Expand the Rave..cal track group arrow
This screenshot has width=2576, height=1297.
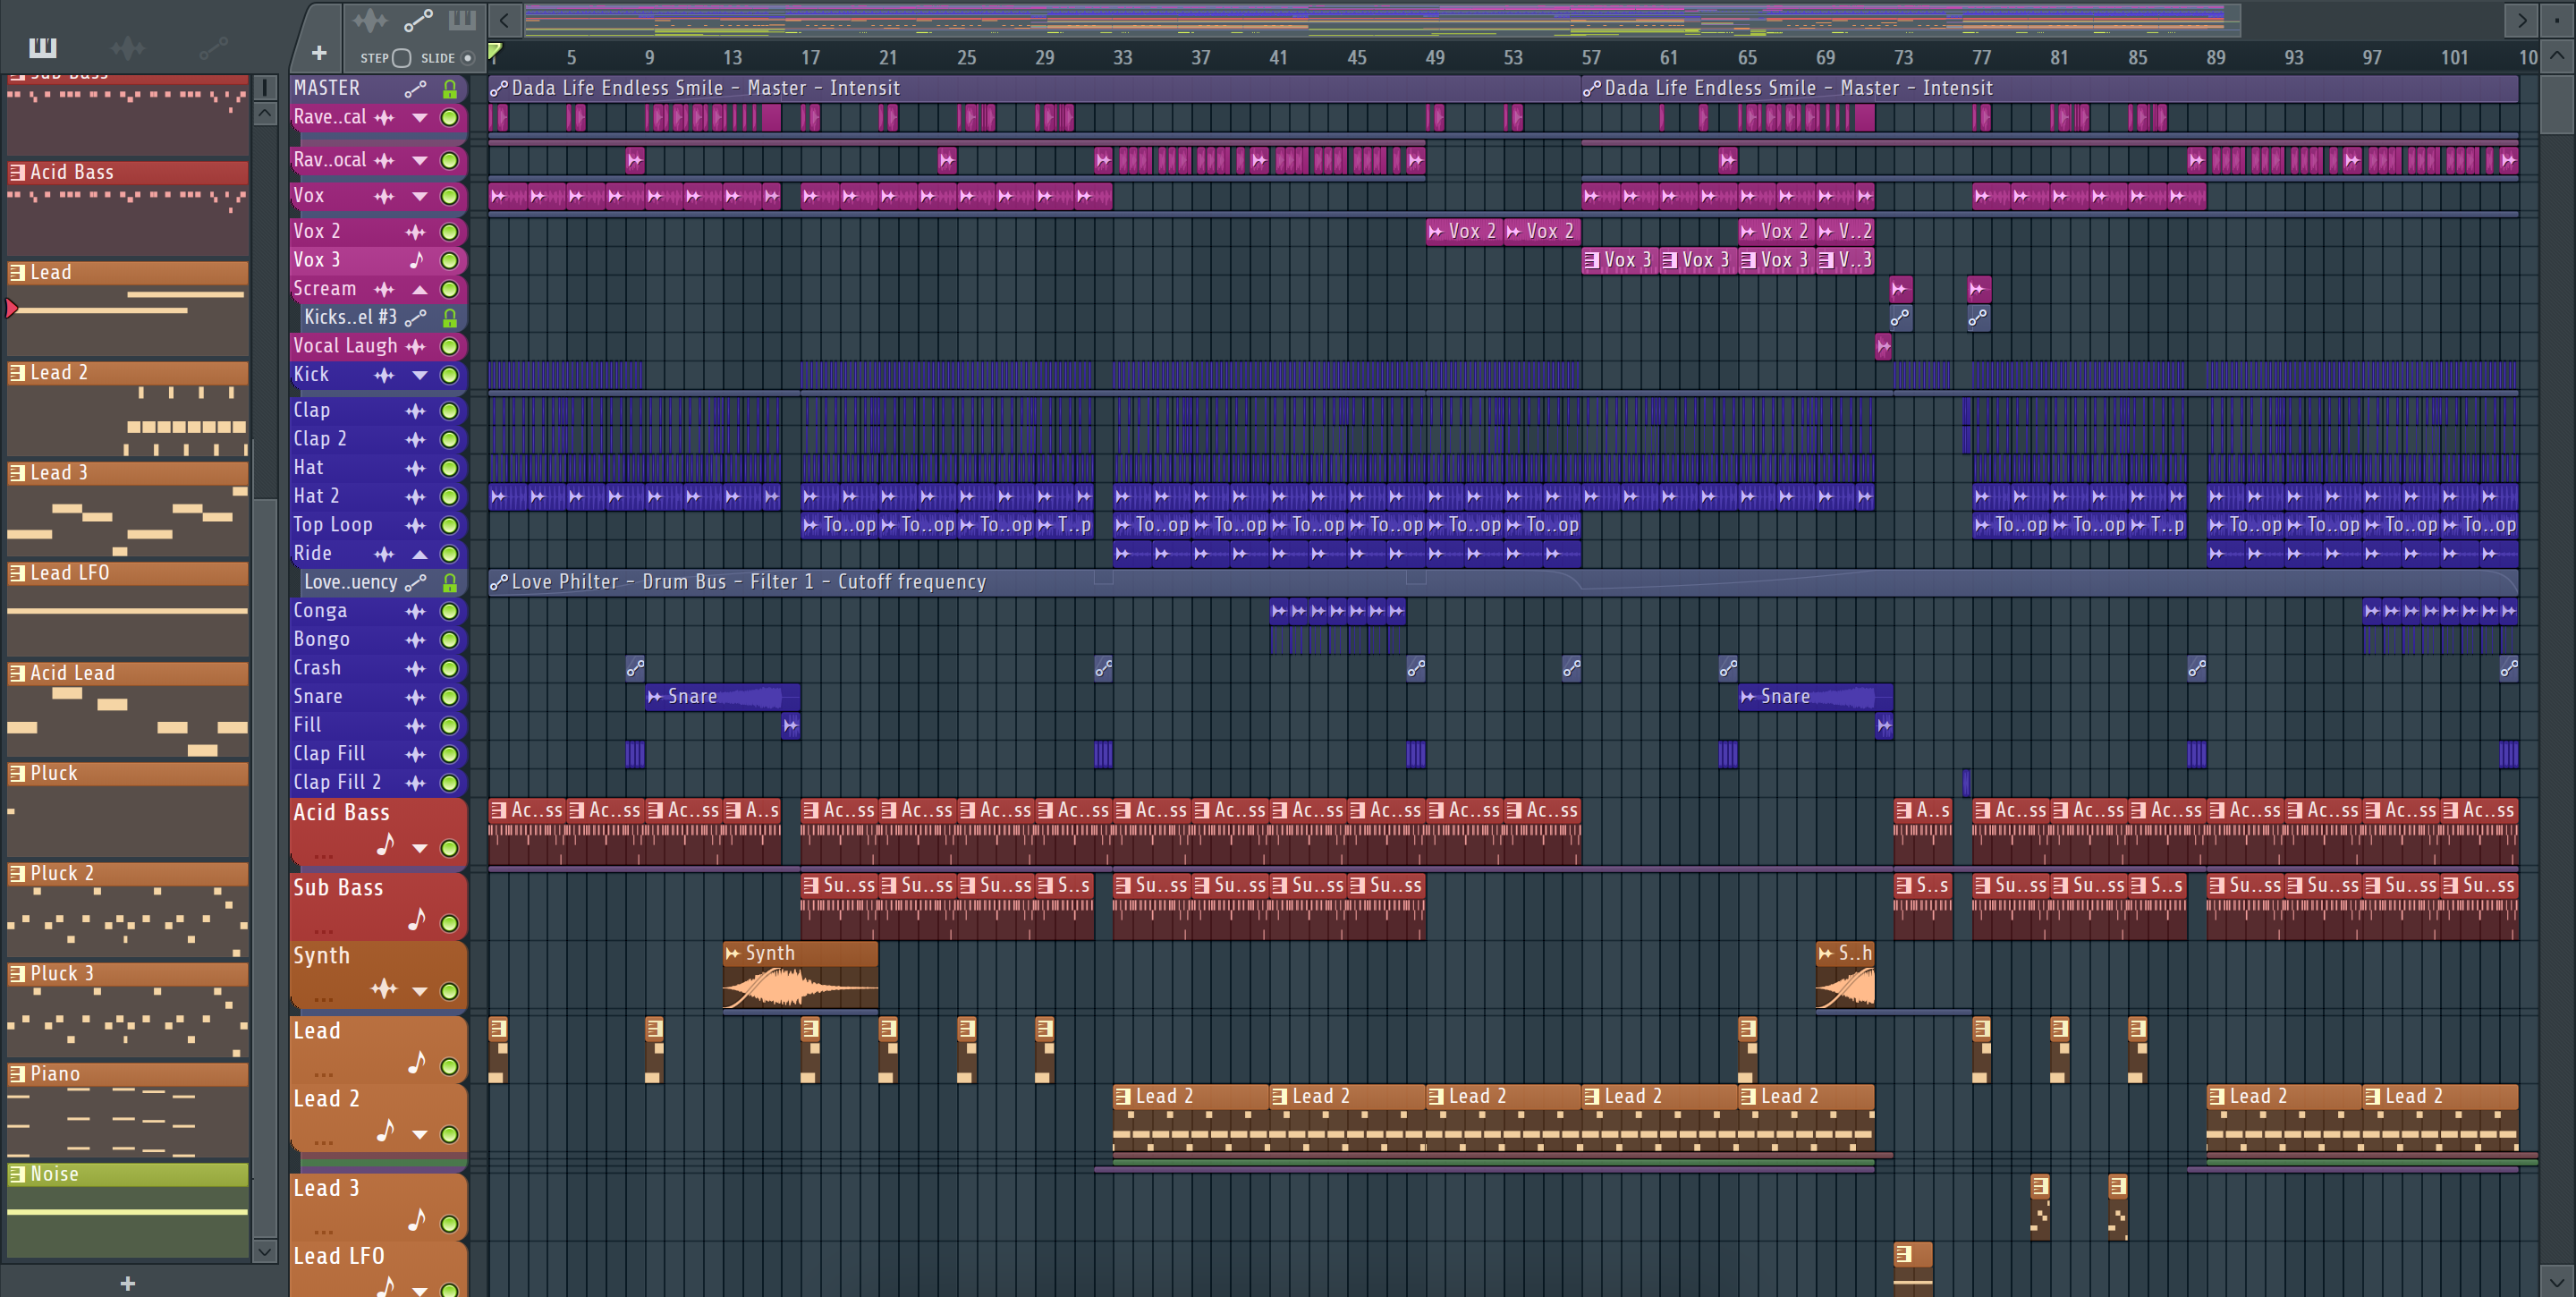pos(420,118)
